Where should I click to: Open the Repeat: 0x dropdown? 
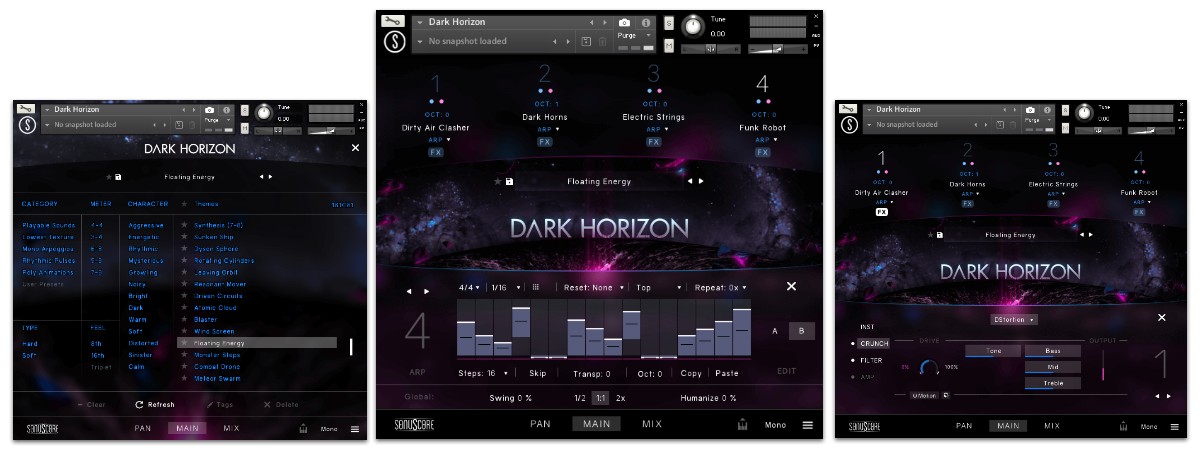click(x=720, y=287)
